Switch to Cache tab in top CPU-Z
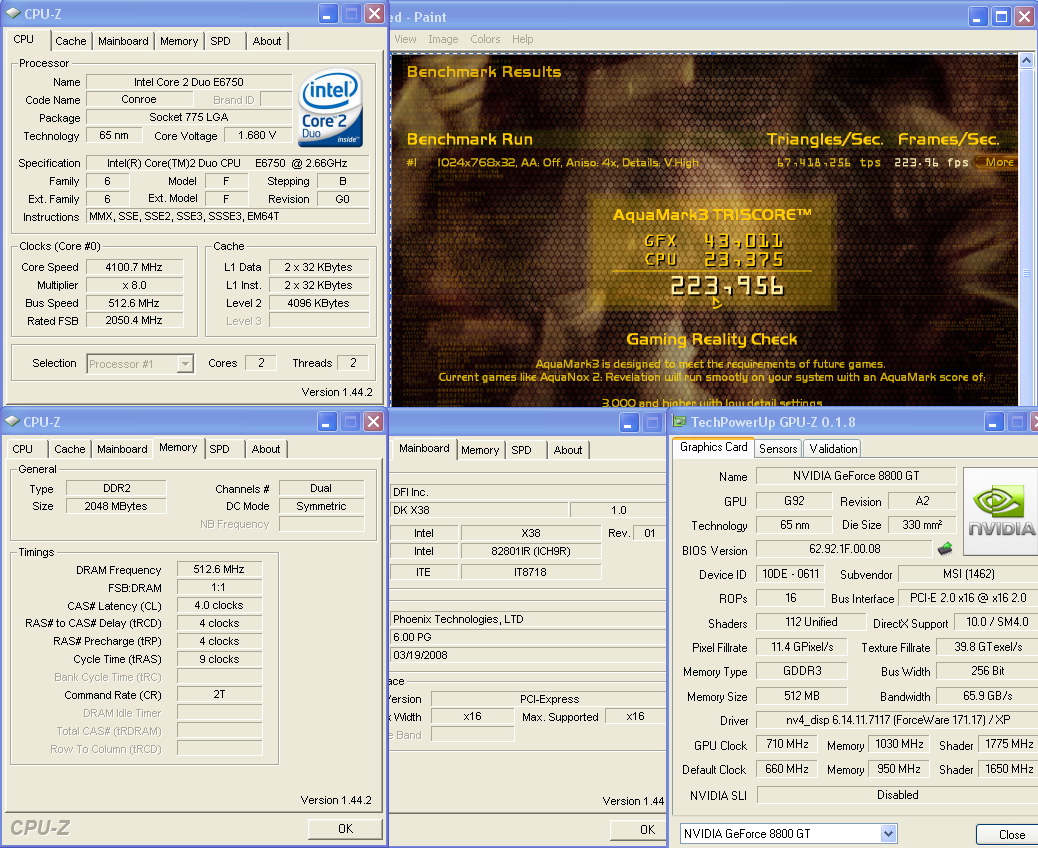 pos(71,41)
